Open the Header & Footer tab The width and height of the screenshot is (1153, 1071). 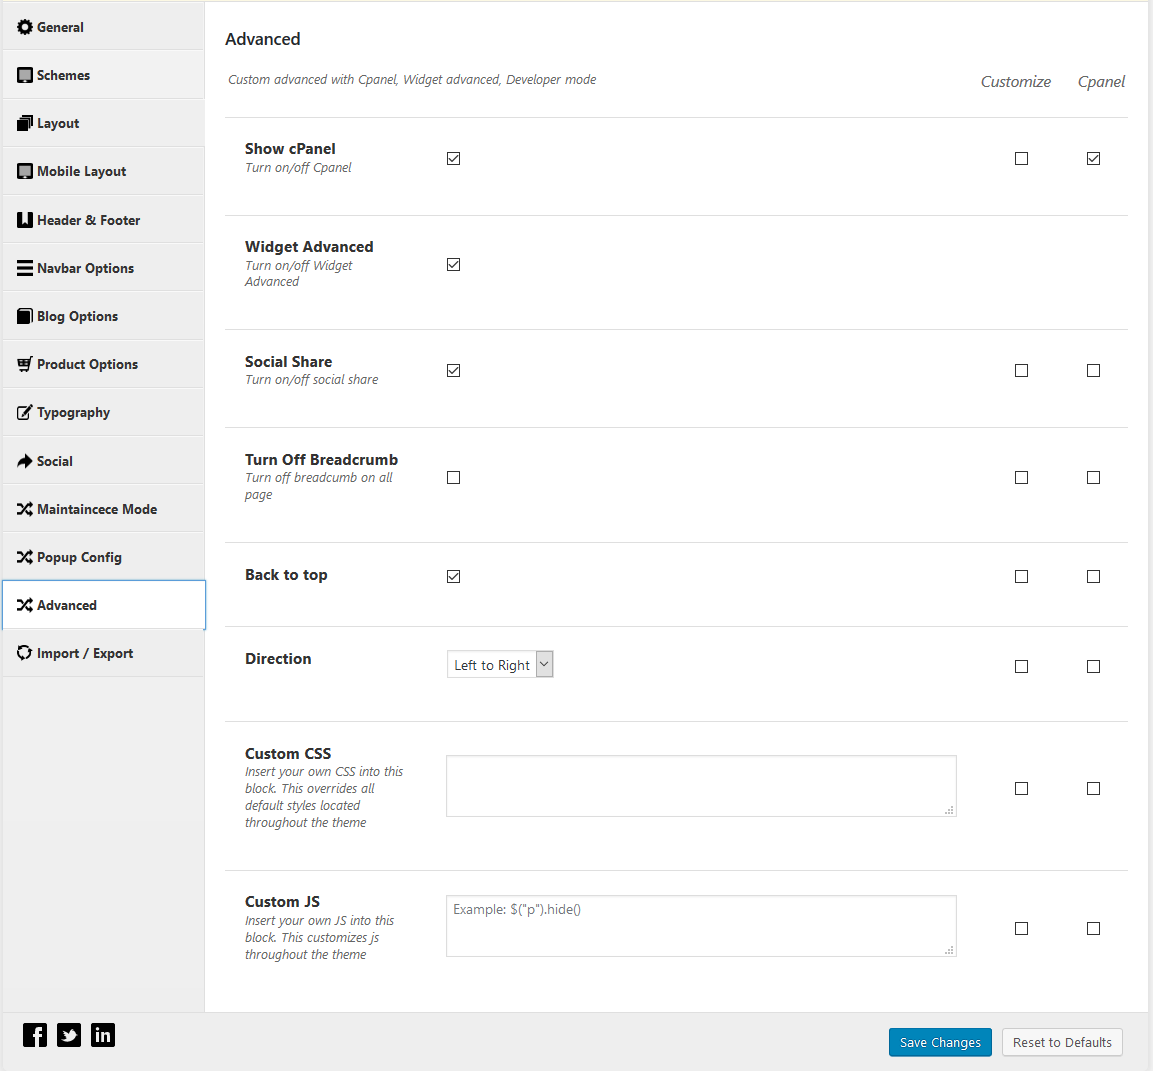coord(104,220)
